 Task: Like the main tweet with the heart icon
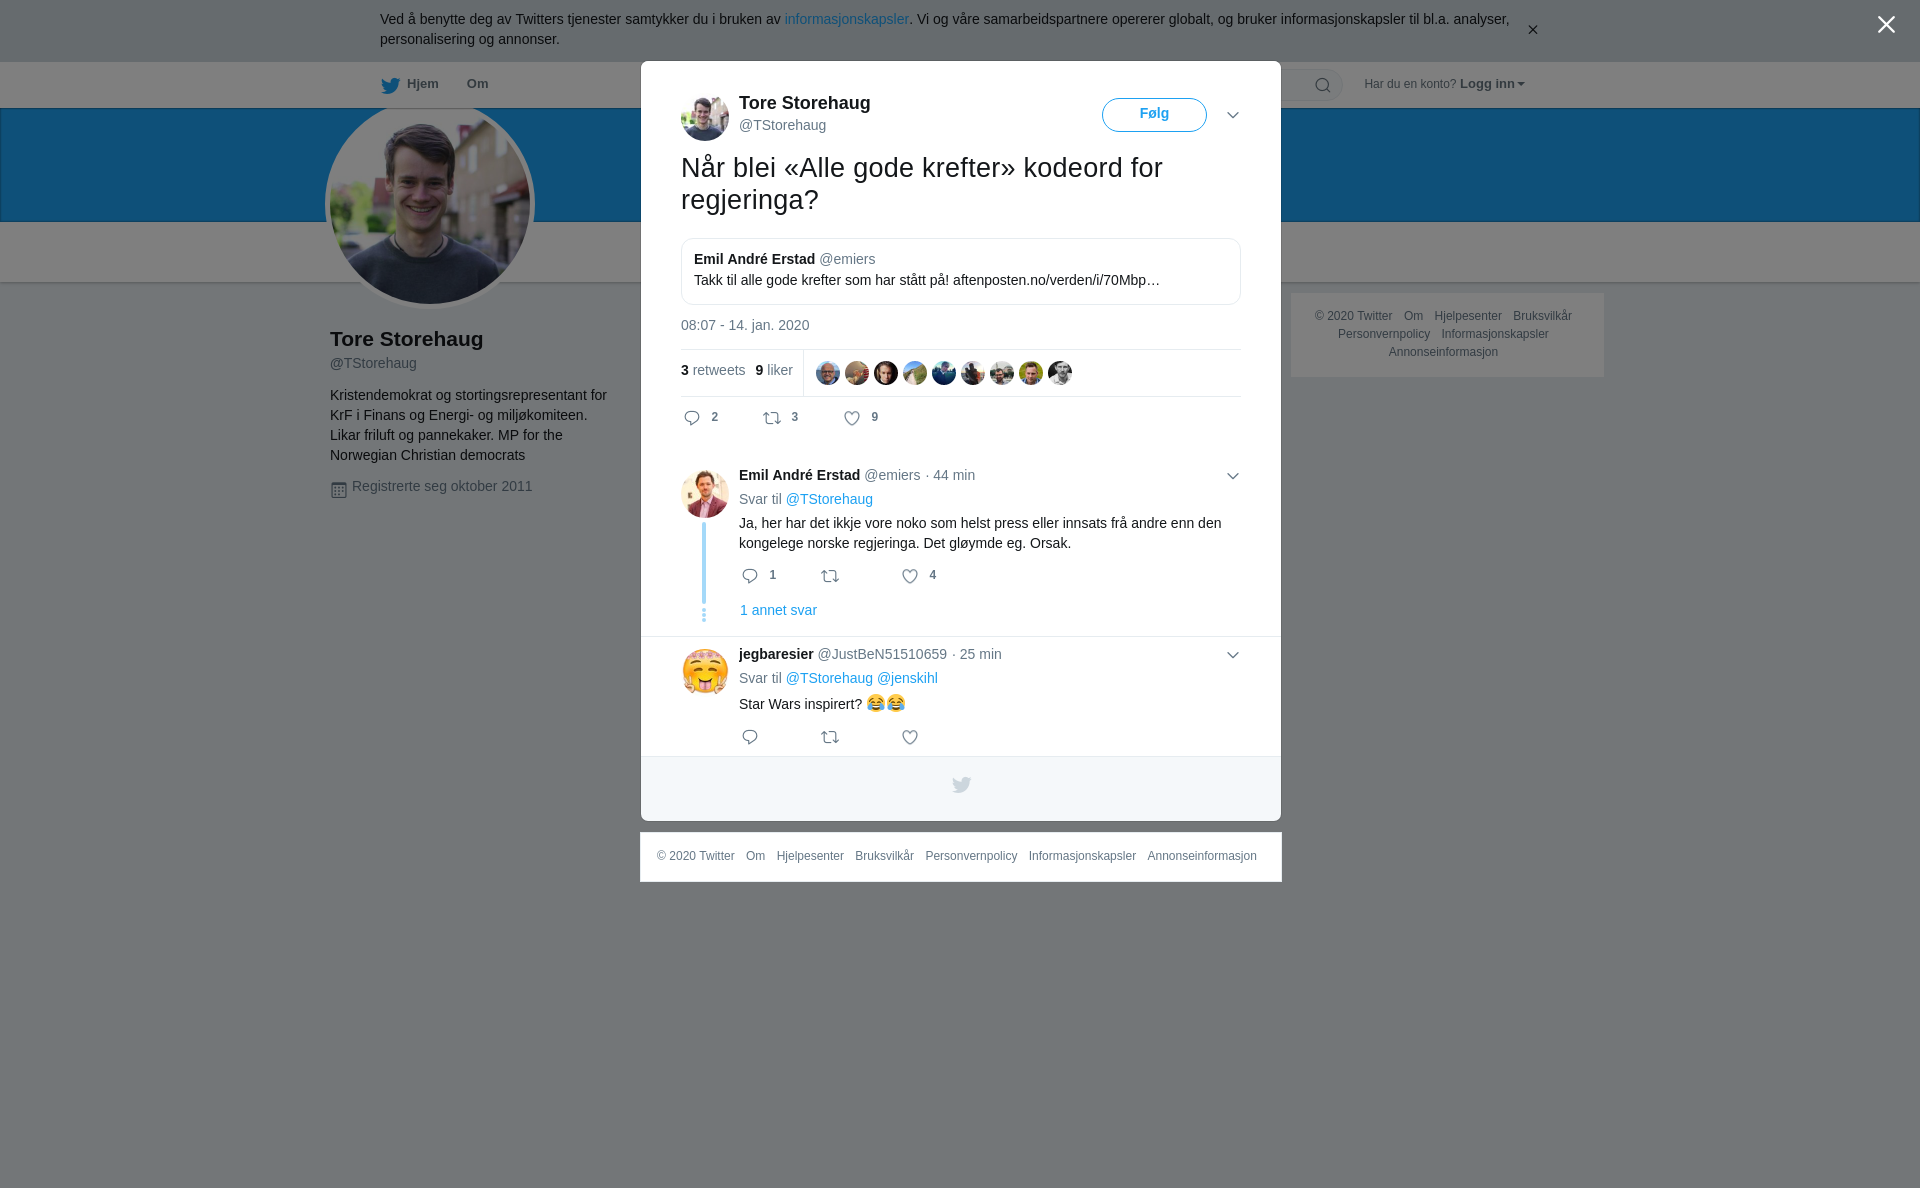point(852,418)
